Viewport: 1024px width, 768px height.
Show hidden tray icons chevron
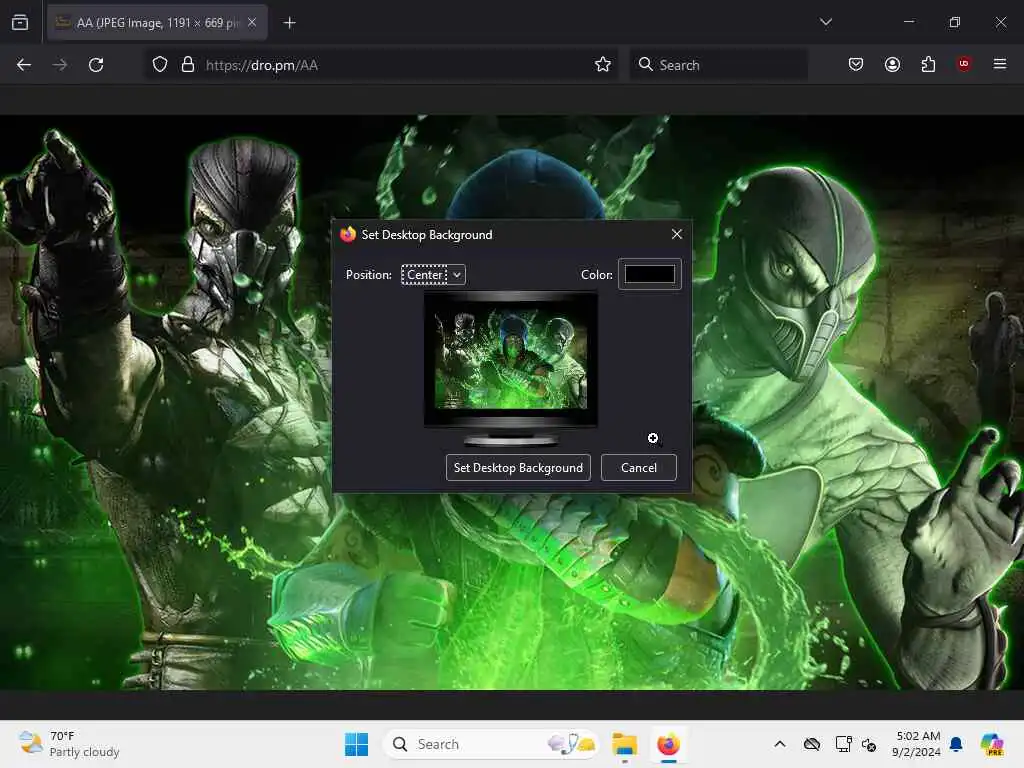[x=780, y=744]
